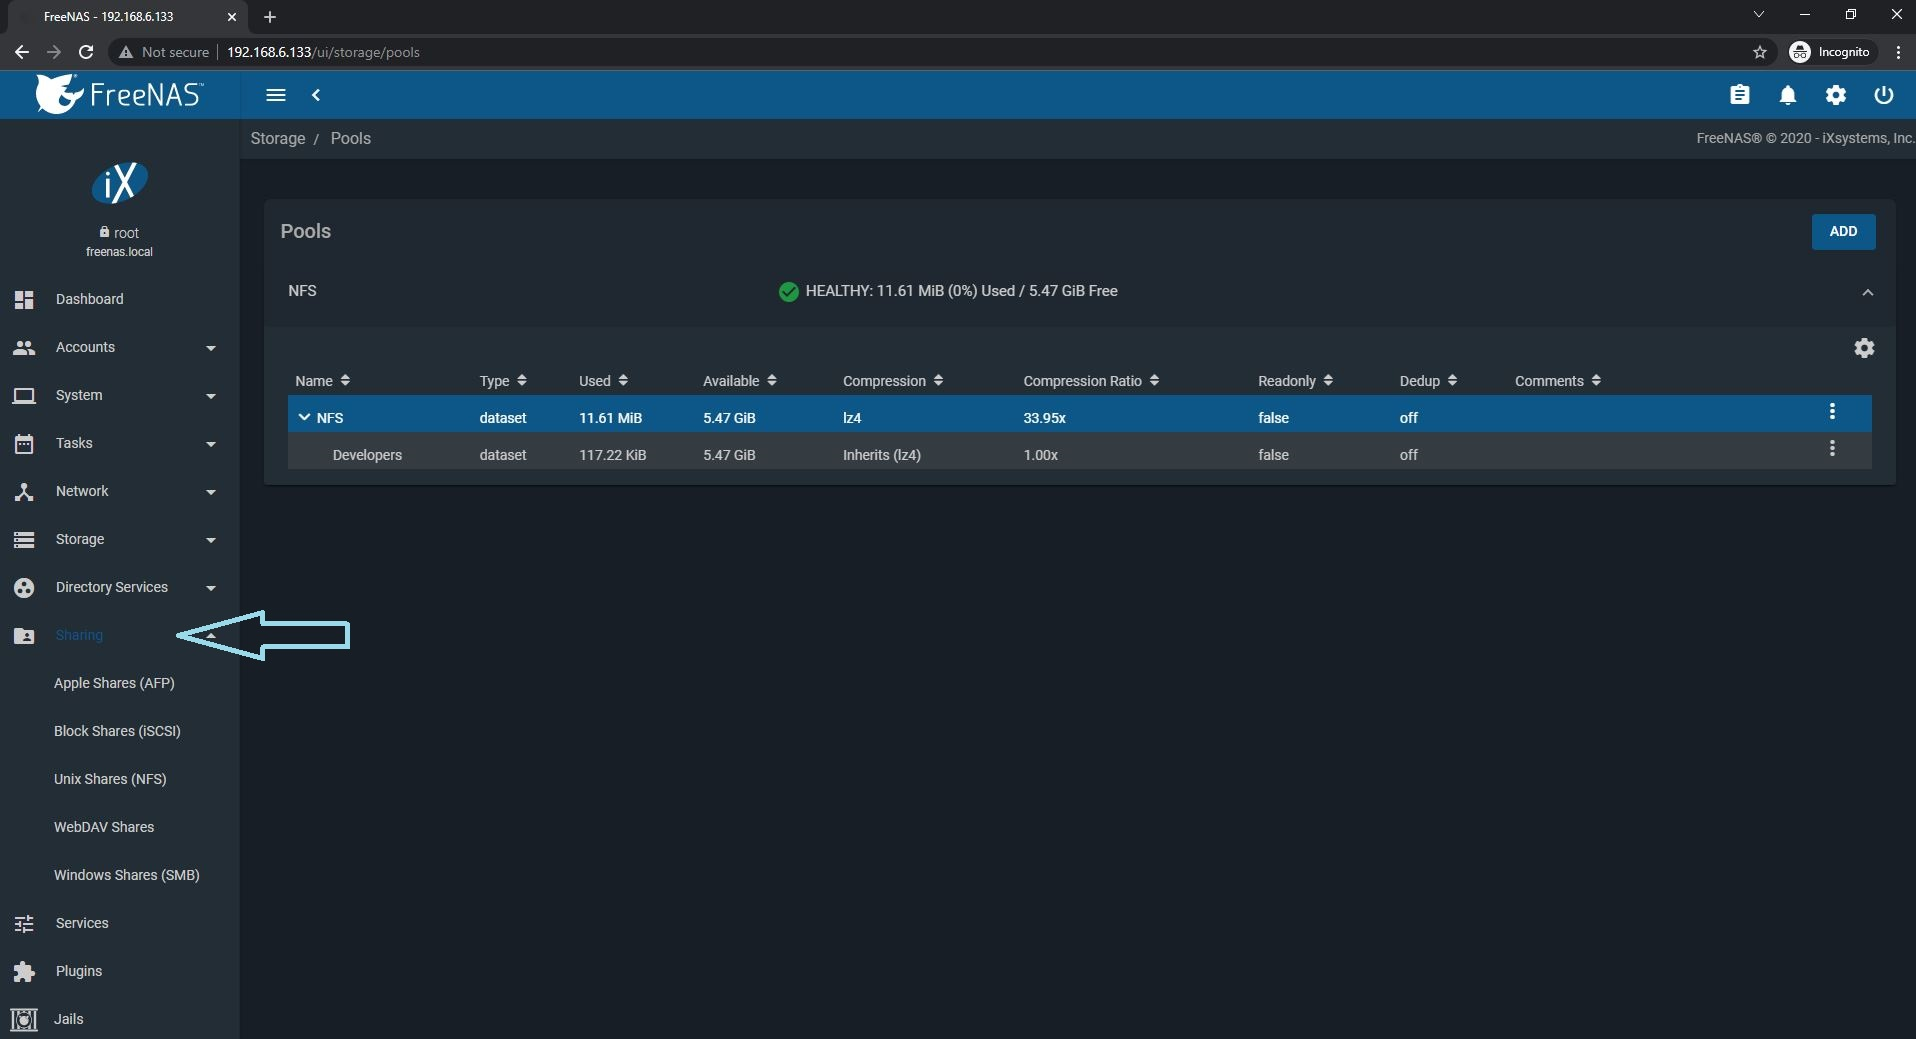Open the Developers dataset three-dot menu
Image resolution: width=1916 pixels, height=1039 pixels.
tap(1832, 448)
